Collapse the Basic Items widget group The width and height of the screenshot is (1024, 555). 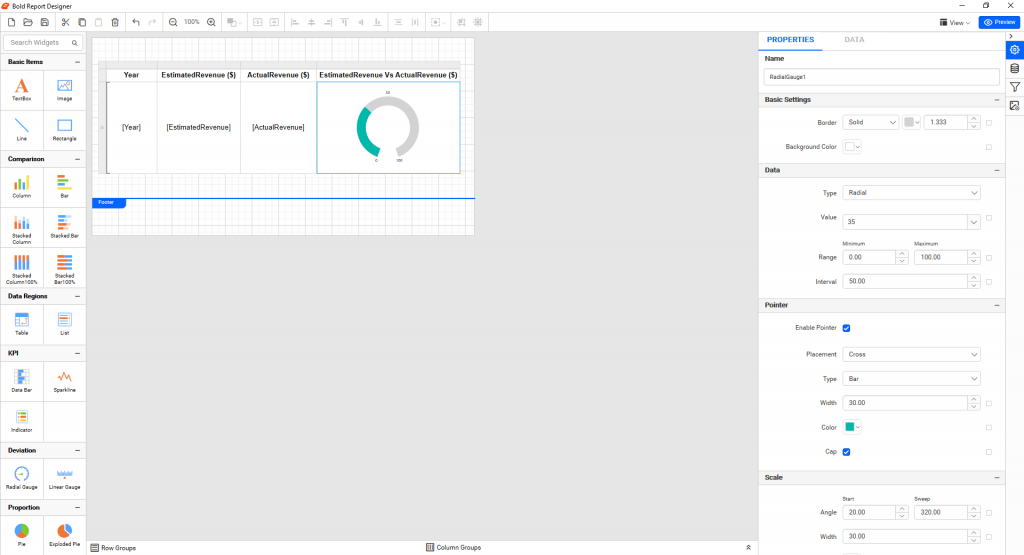tap(77, 62)
